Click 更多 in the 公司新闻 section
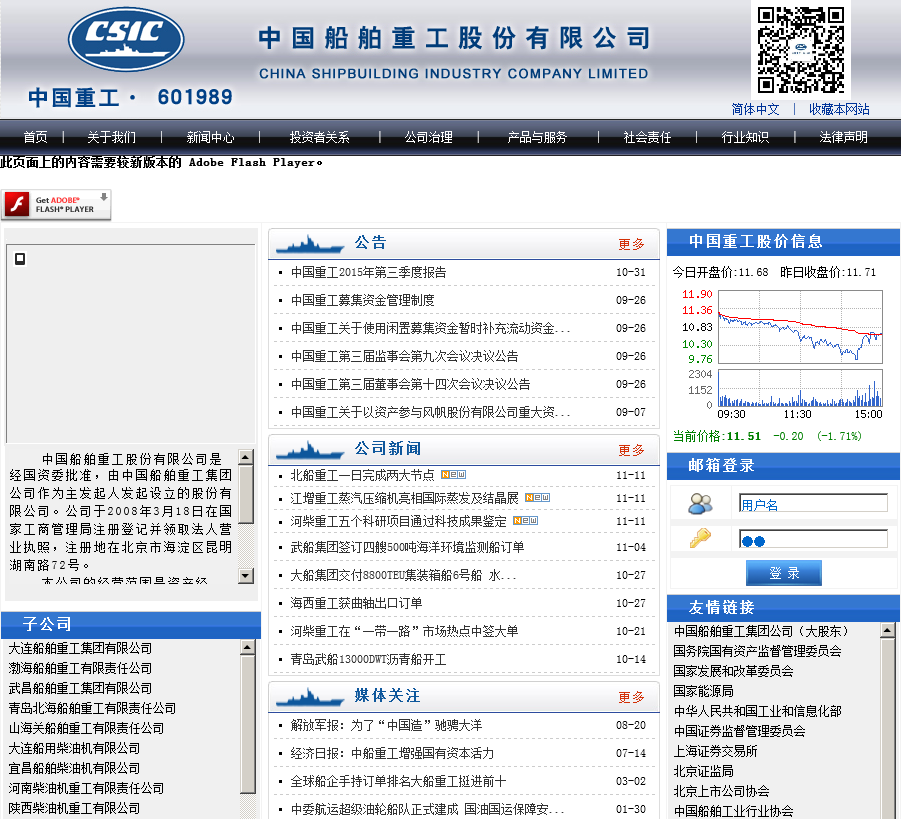This screenshot has width=901, height=819. pyautogui.click(x=631, y=450)
